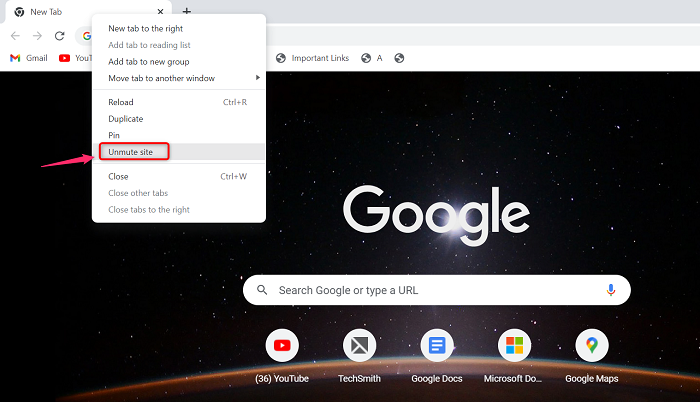Click the browser Forward arrow
The height and width of the screenshot is (402, 700).
38,36
